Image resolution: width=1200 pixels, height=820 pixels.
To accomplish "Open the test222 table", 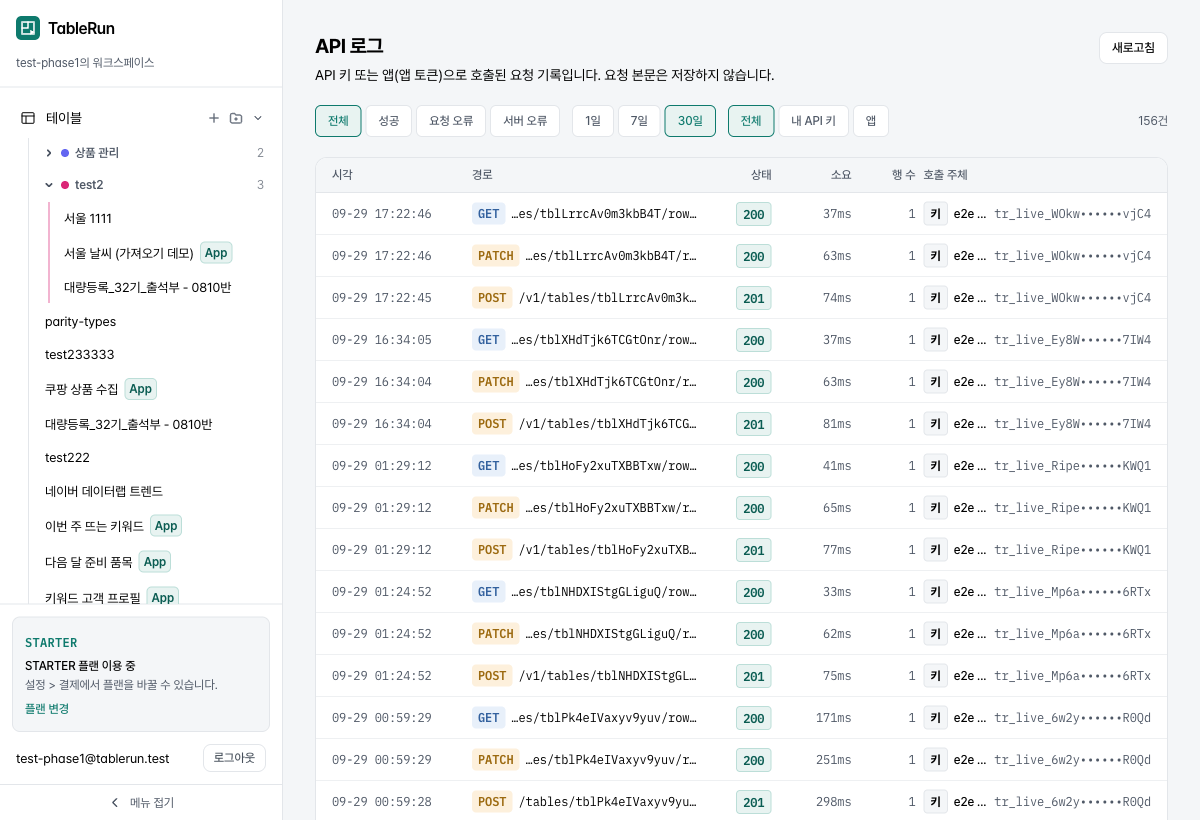I will pyautogui.click(x=67, y=457).
